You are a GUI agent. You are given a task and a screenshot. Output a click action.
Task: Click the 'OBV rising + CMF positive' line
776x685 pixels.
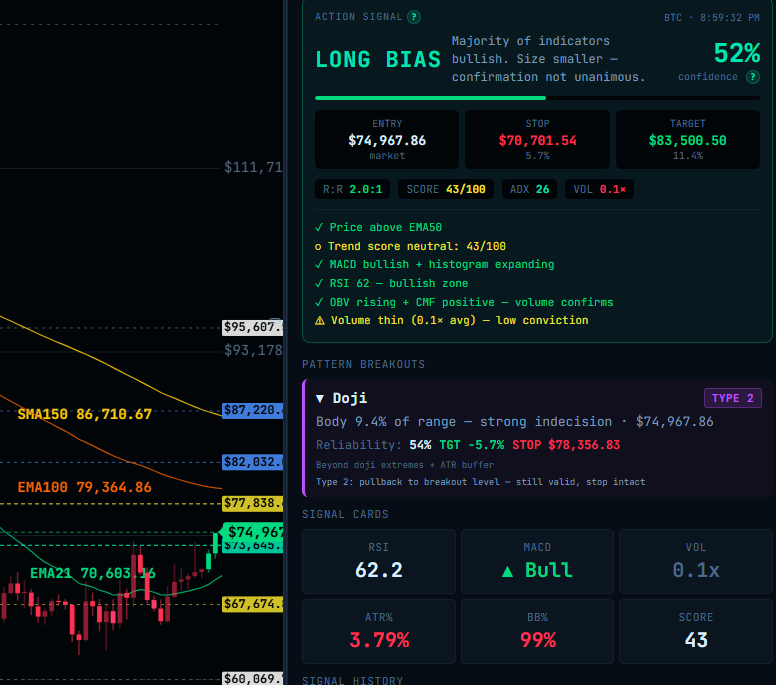point(464,302)
